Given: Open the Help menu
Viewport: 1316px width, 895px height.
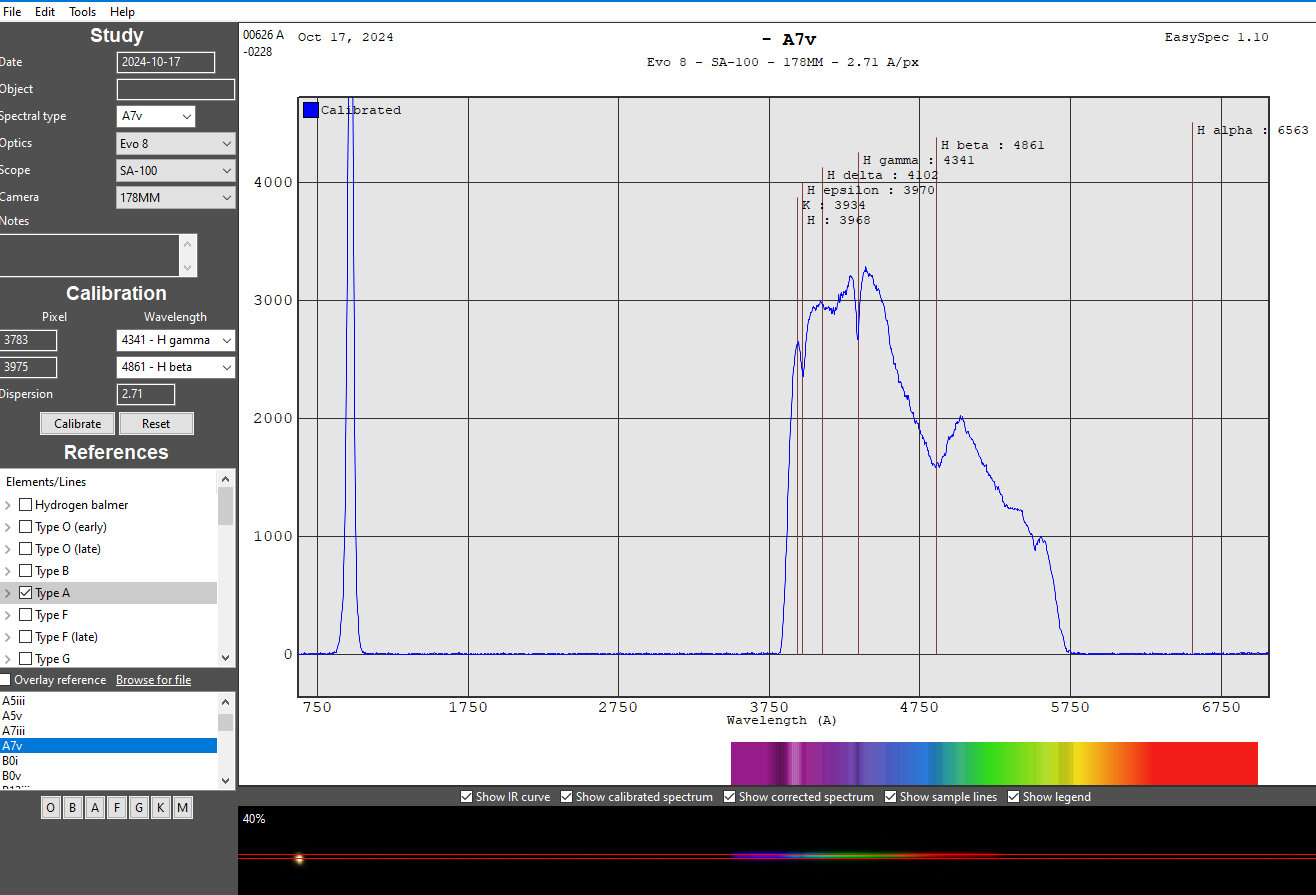Looking at the screenshot, I should pos(122,12).
